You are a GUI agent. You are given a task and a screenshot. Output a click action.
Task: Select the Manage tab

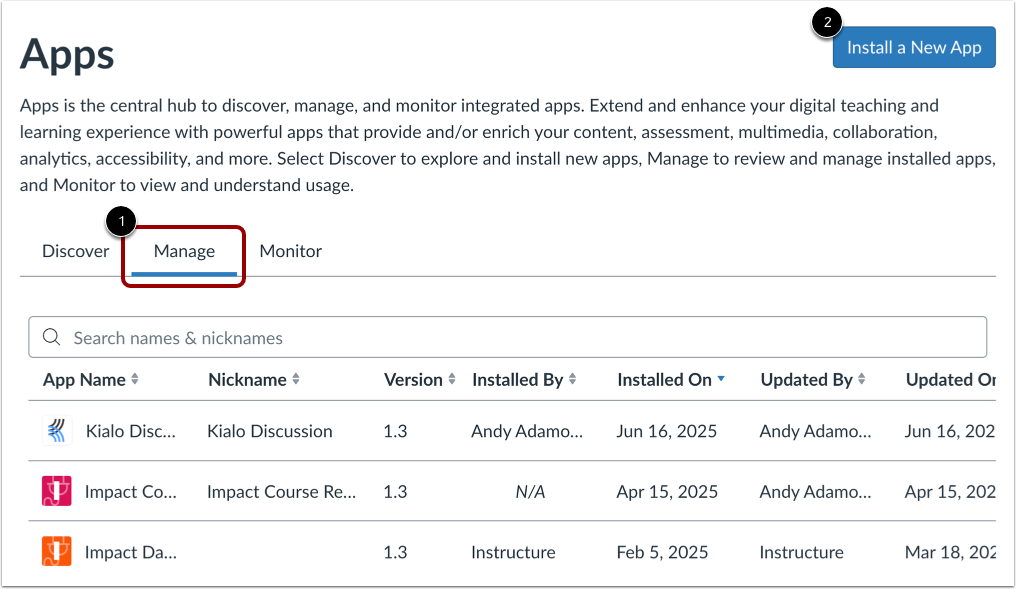point(184,251)
